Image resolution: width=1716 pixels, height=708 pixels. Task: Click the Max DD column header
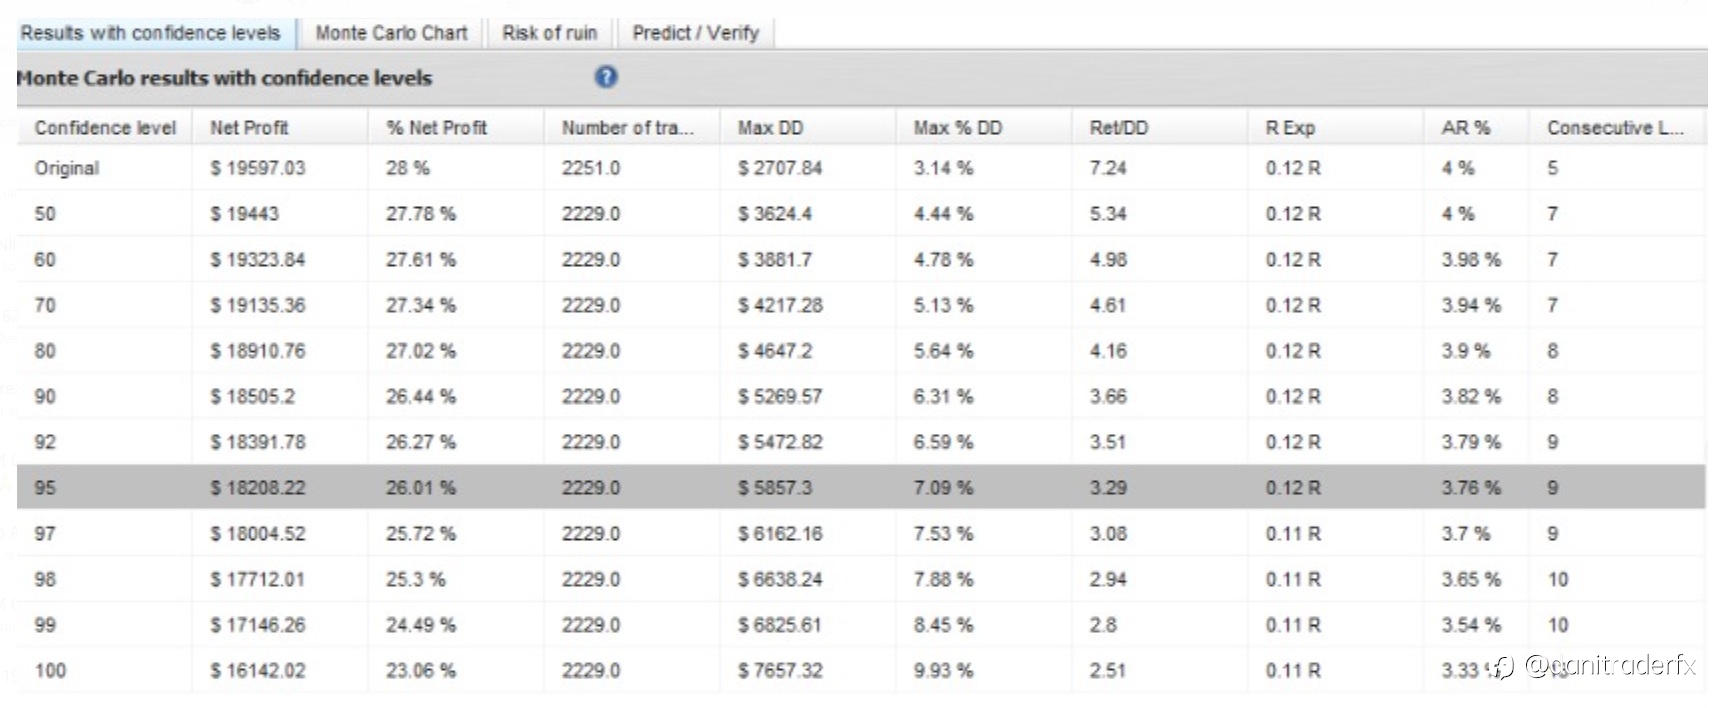click(x=770, y=128)
